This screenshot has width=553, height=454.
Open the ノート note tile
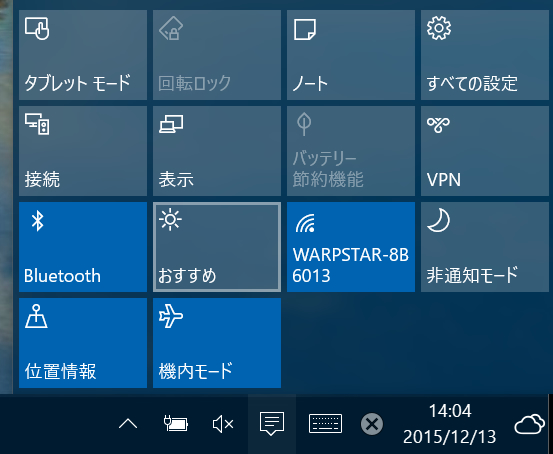click(x=351, y=55)
